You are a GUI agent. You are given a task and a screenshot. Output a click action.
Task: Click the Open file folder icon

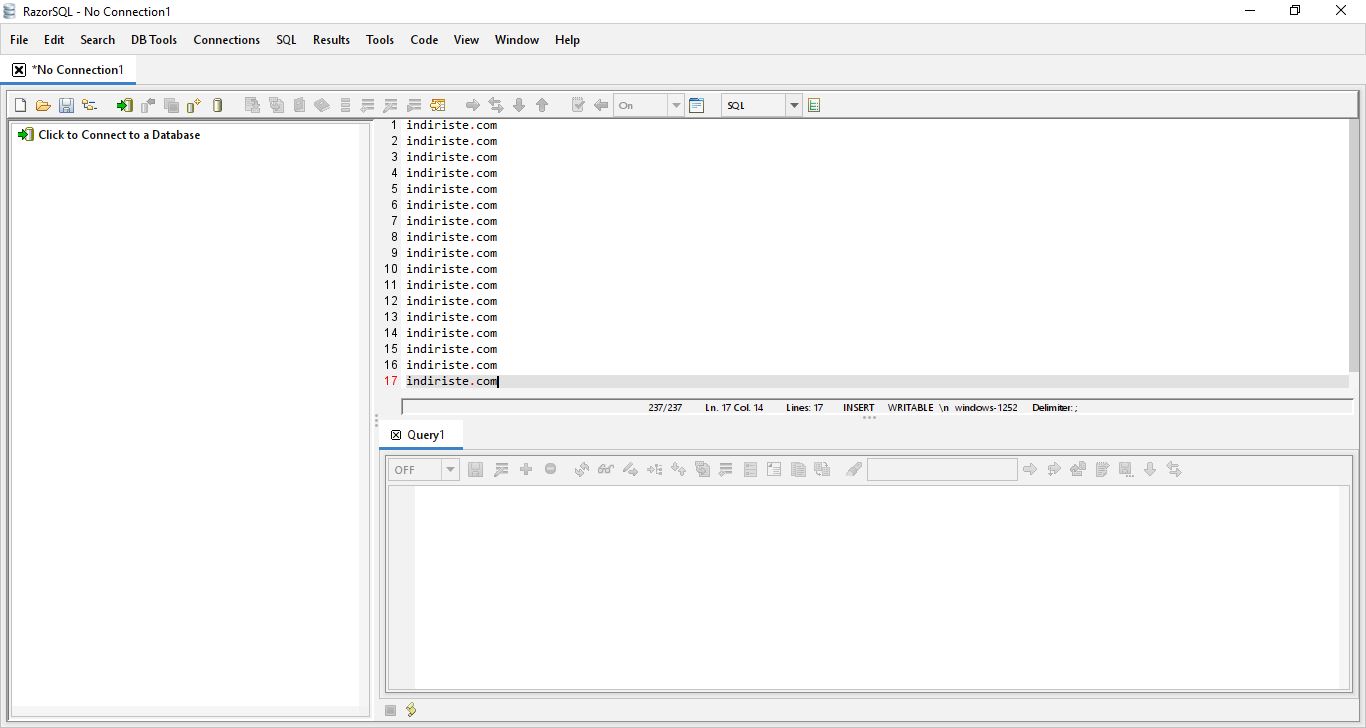[x=43, y=105]
